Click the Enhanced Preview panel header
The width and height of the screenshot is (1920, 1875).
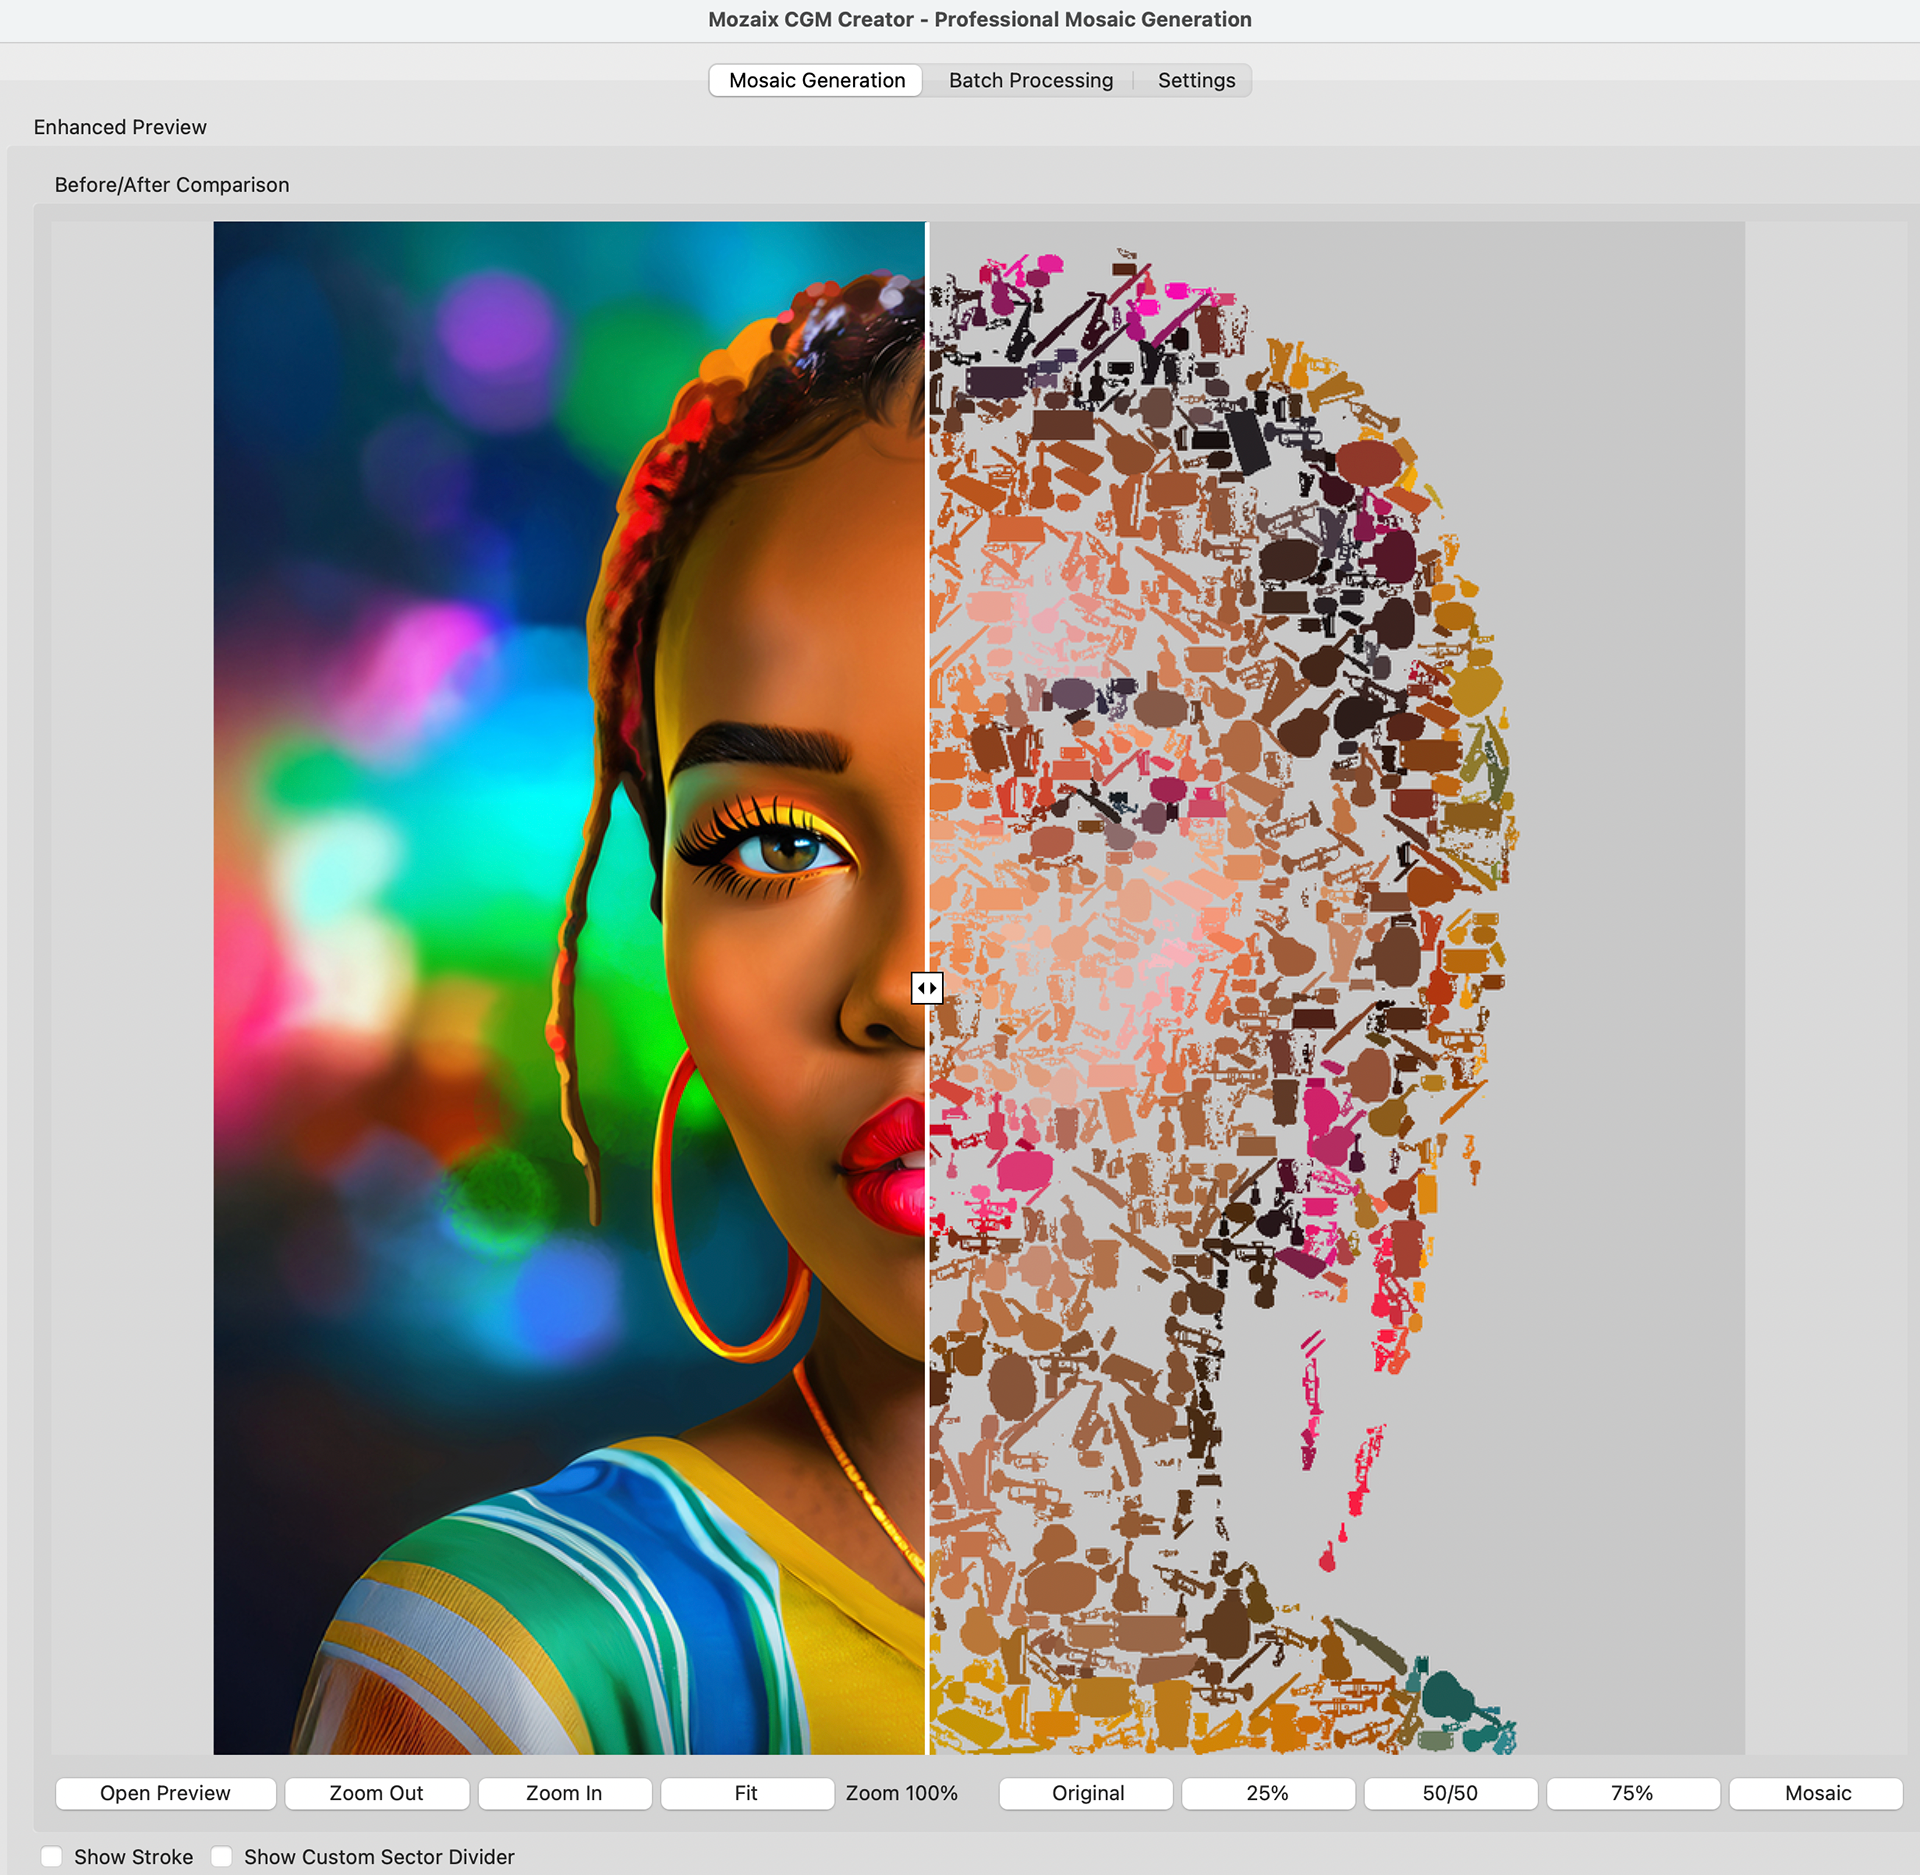(120, 127)
